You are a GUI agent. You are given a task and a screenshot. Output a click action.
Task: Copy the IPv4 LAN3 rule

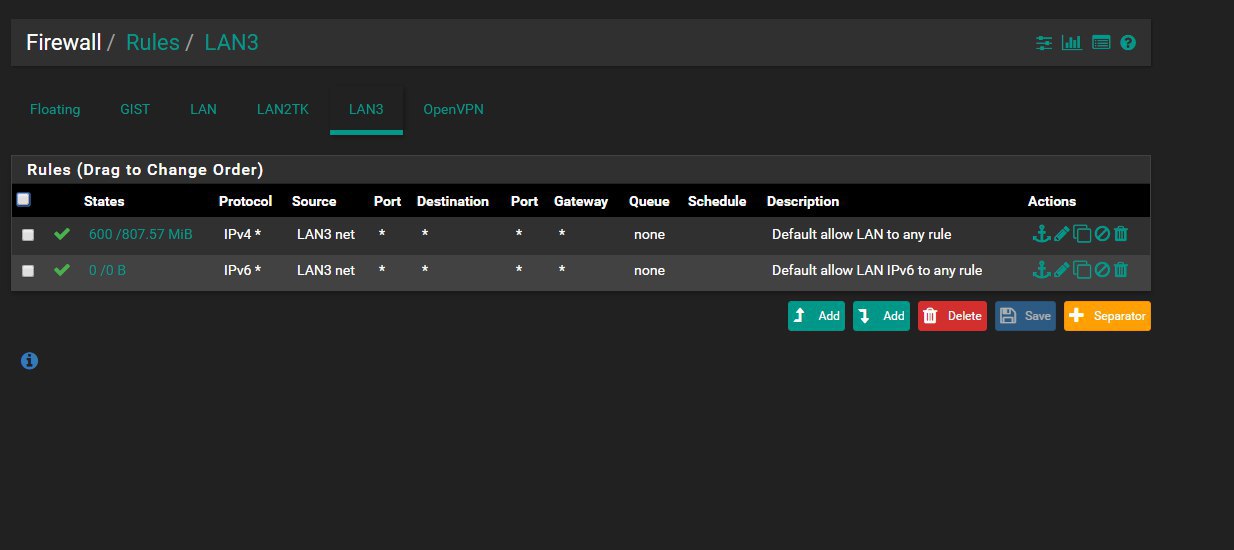click(1082, 235)
